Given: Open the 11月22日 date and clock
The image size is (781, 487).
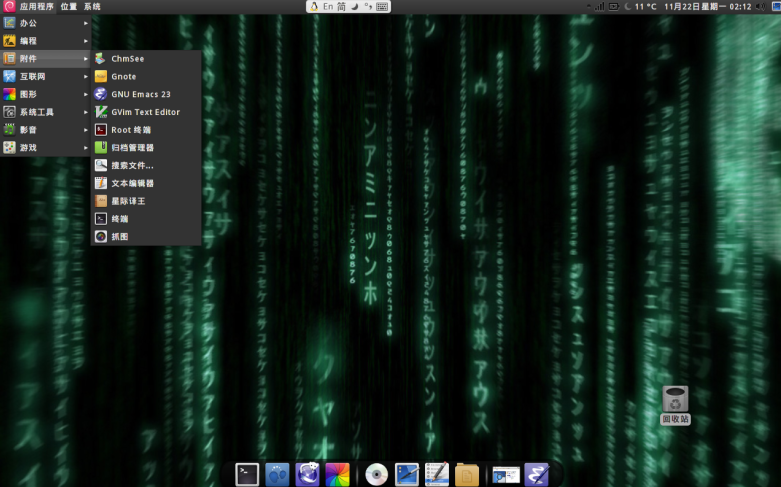Looking at the screenshot, I should click(x=707, y=6).
